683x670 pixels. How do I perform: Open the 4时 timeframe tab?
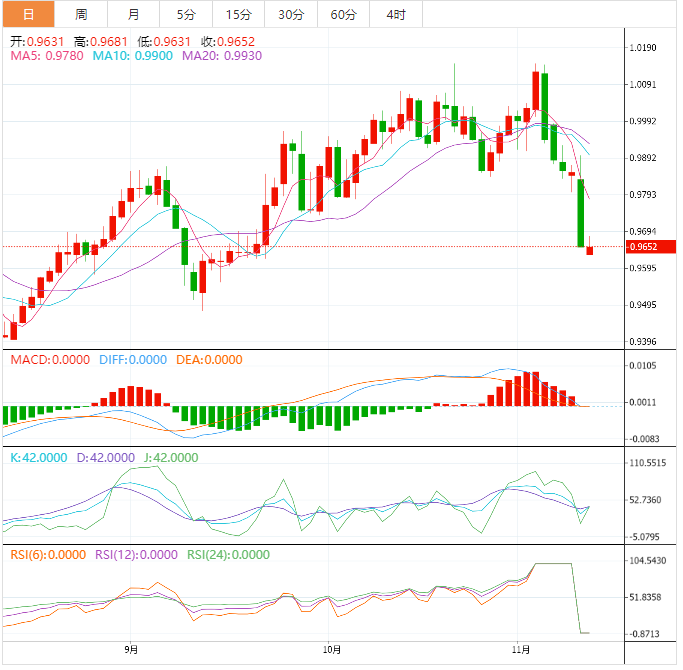pos(396,14)
